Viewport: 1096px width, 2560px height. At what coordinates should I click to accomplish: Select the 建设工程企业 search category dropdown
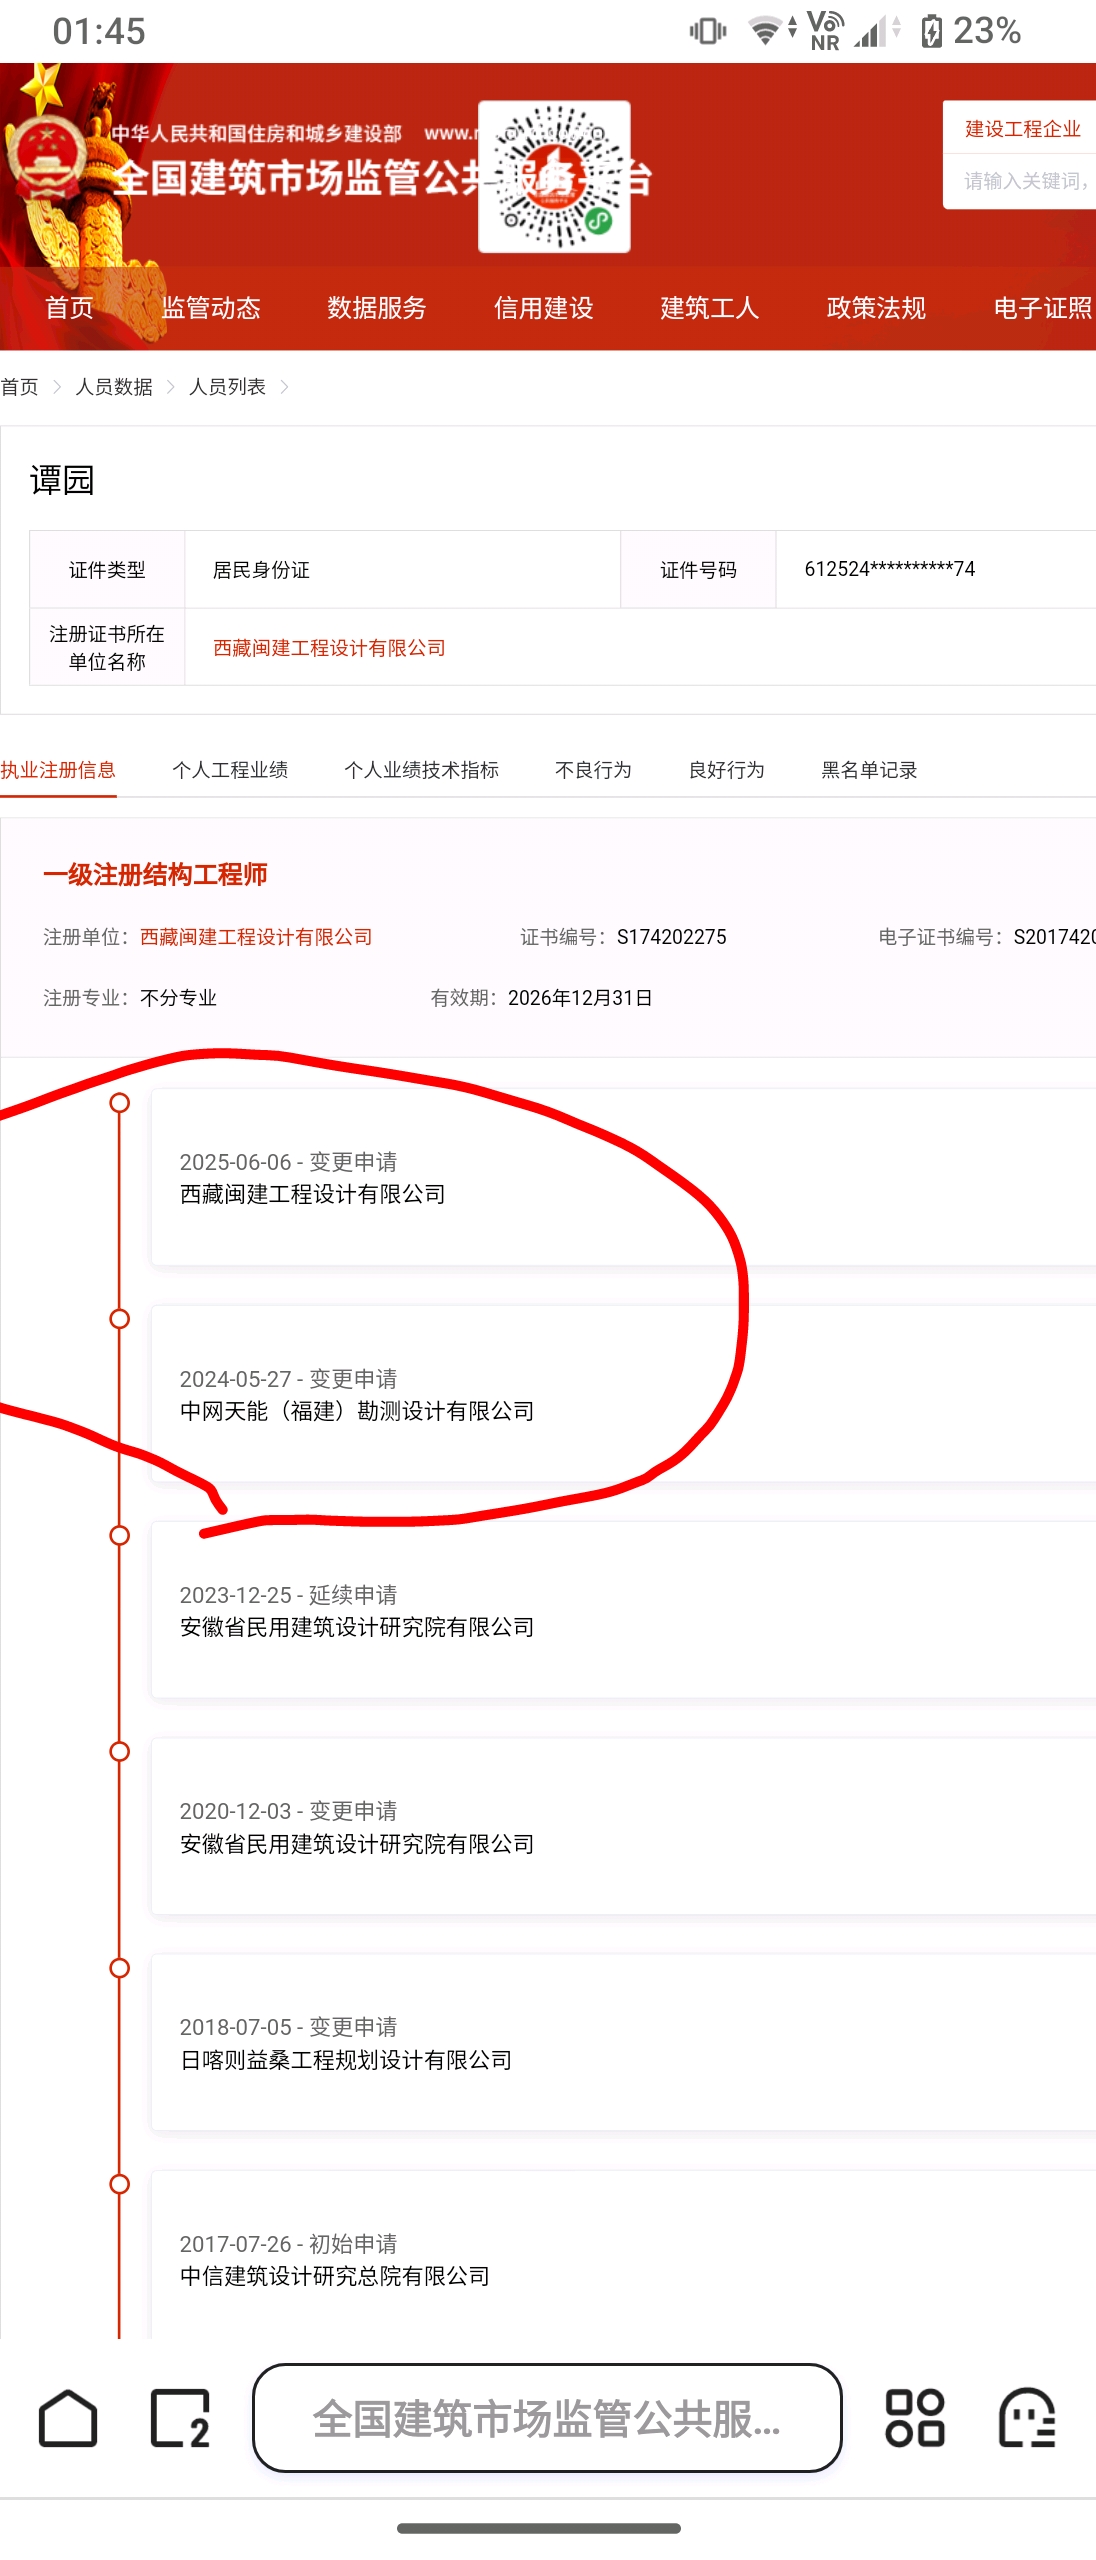[1020, 128]
